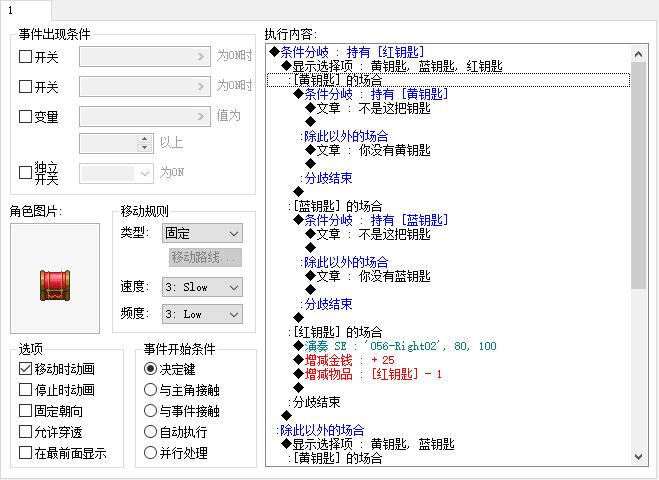Turn on 允许穿透 option
This screenshot has height=480, width=659.
[x=25, y=432]
